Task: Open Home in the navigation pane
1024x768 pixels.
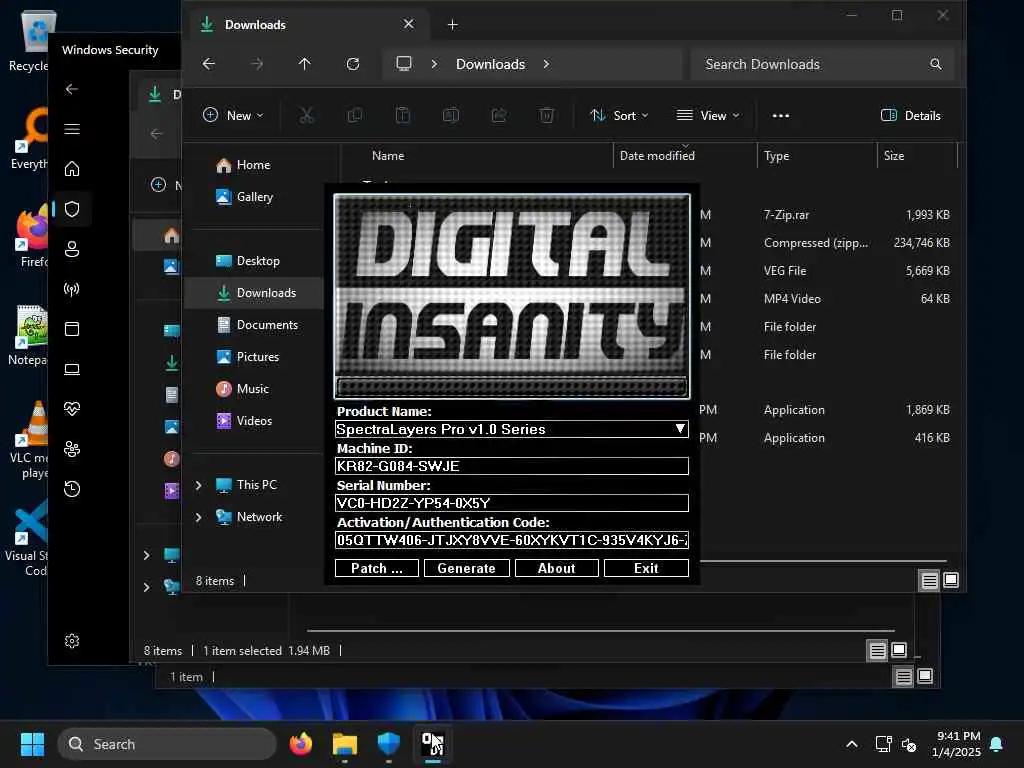Action: [x=253, y=165]
